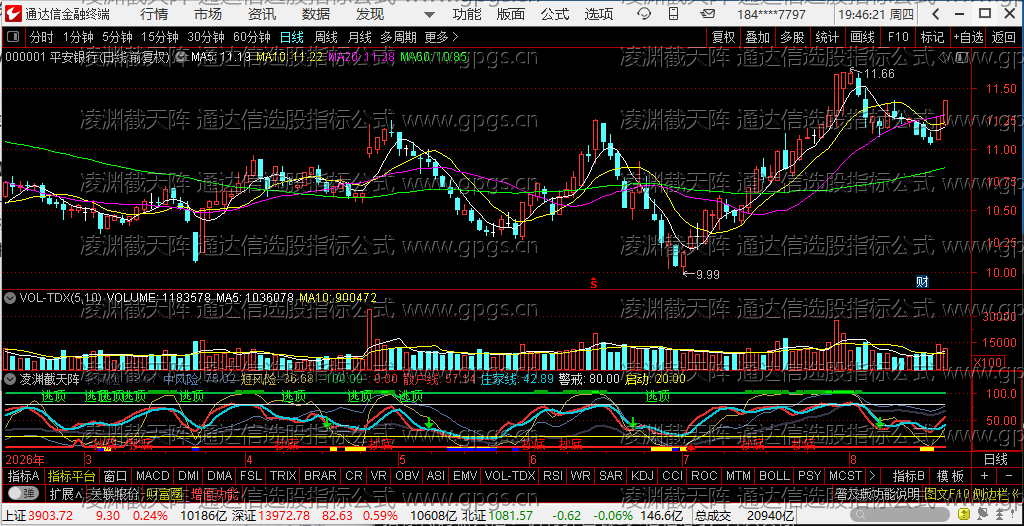This screenshot has width=1024, height=526.
Task: Select the 月线 period
Action: pos(359,37)
